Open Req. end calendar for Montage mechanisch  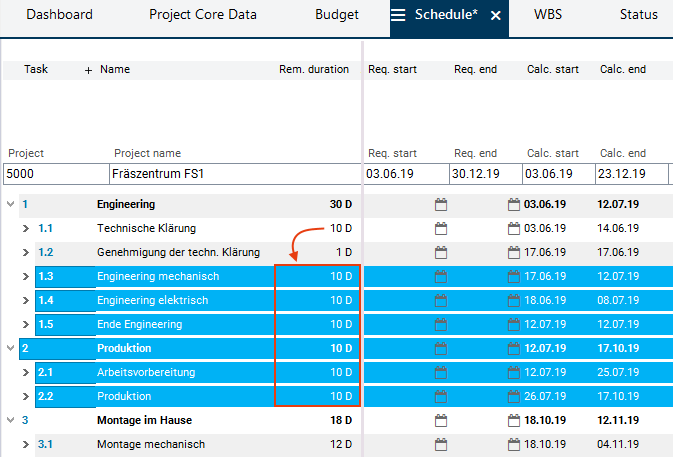[441, 444]
